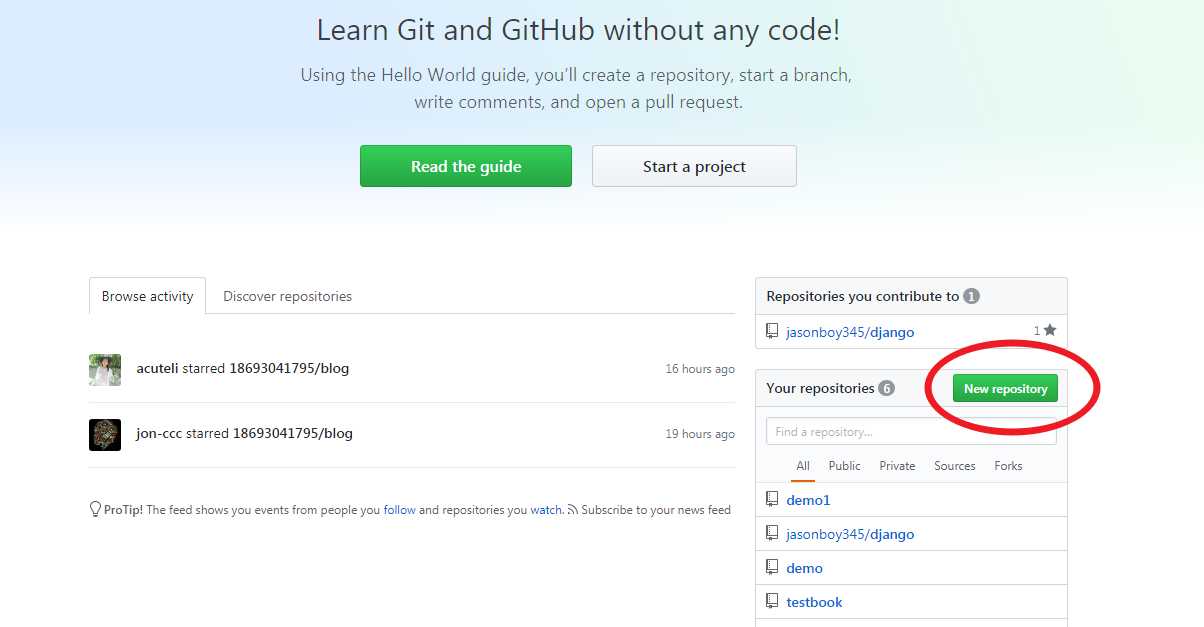Filter repositories by Public
1204x627 pixels.
[x=844, y=466]
